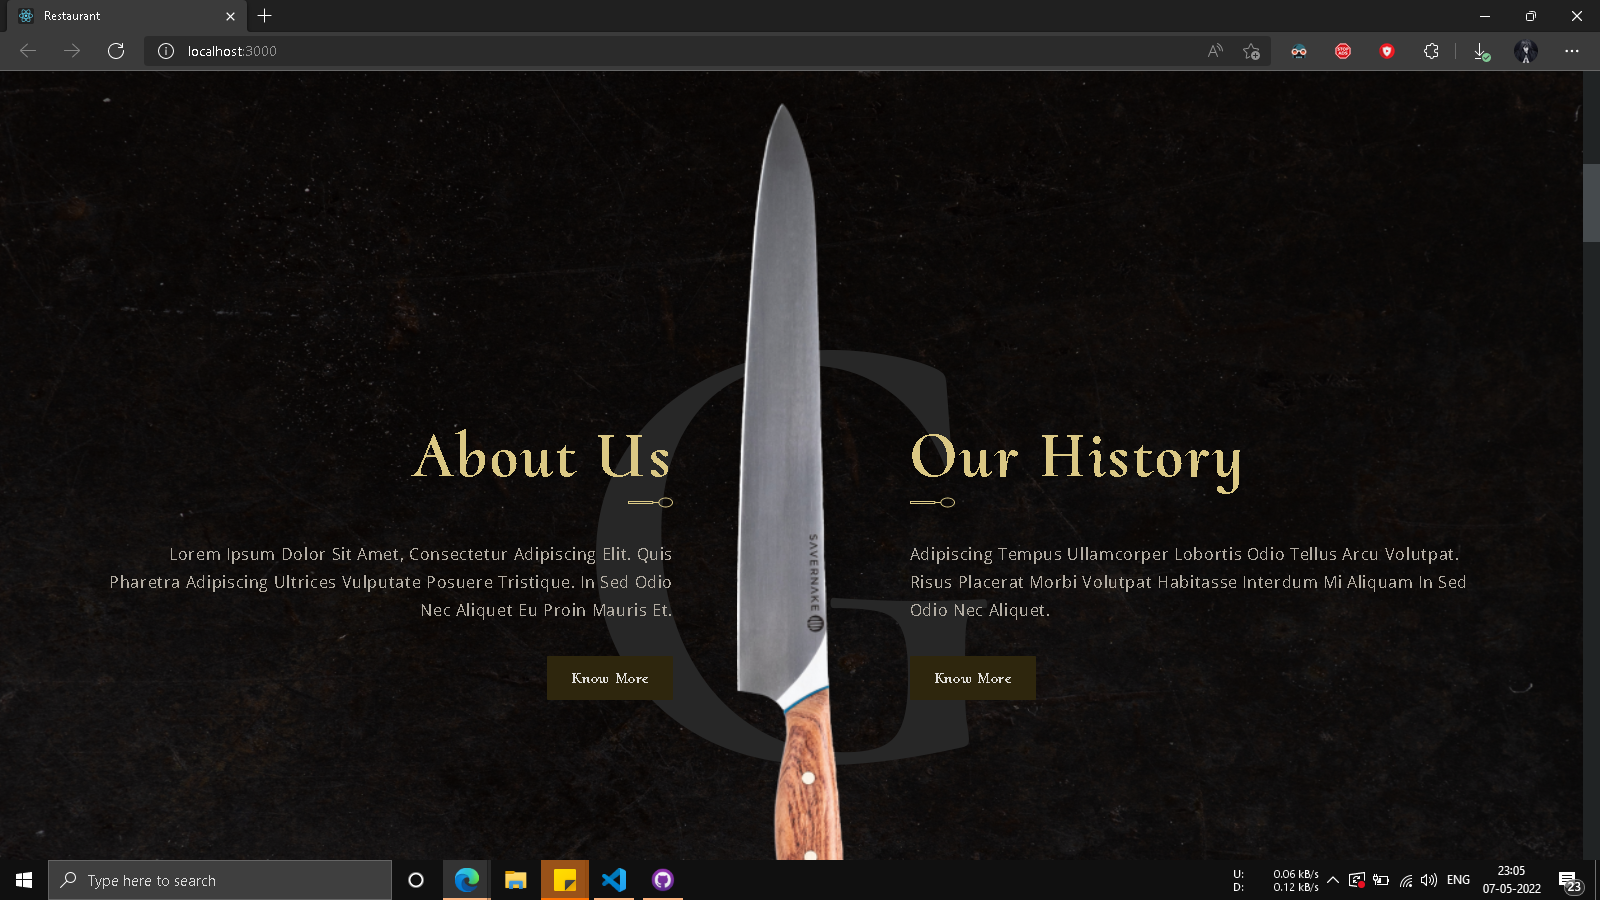Enable Read aloud for this page
1600x900 pixels.
[1213, 51]
